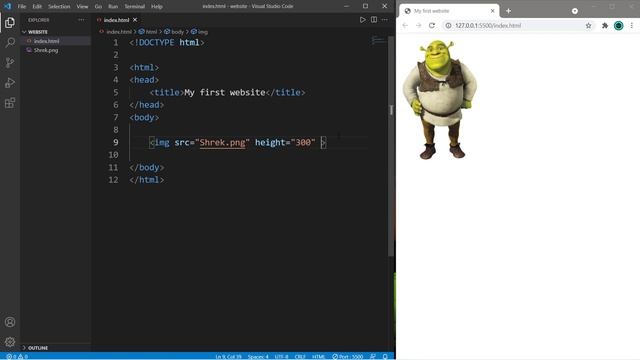Open a new browser tab
This screenshot has height=360, width=640.
(x=509, y=11)
